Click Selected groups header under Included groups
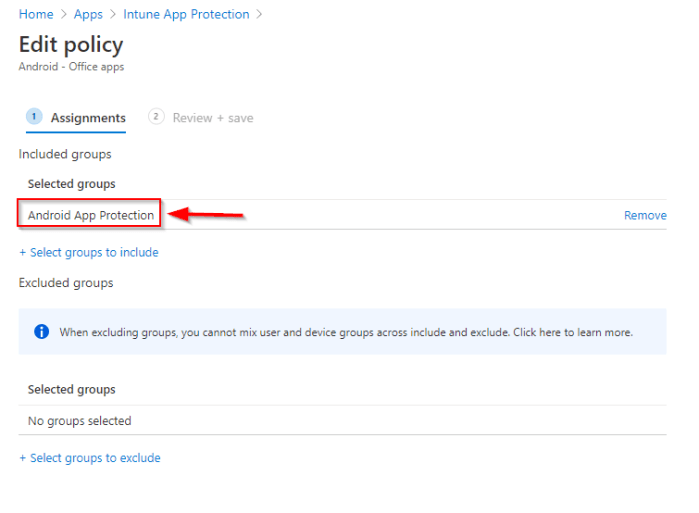Image resolution: width=699 pixels, height=513 pixels. coord(71,184)
